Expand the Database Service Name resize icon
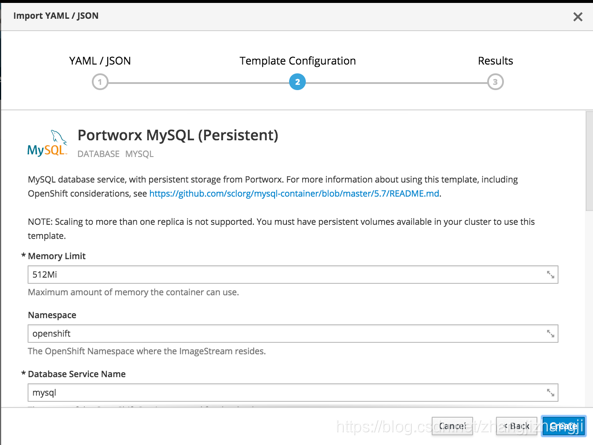 (550, 392)
